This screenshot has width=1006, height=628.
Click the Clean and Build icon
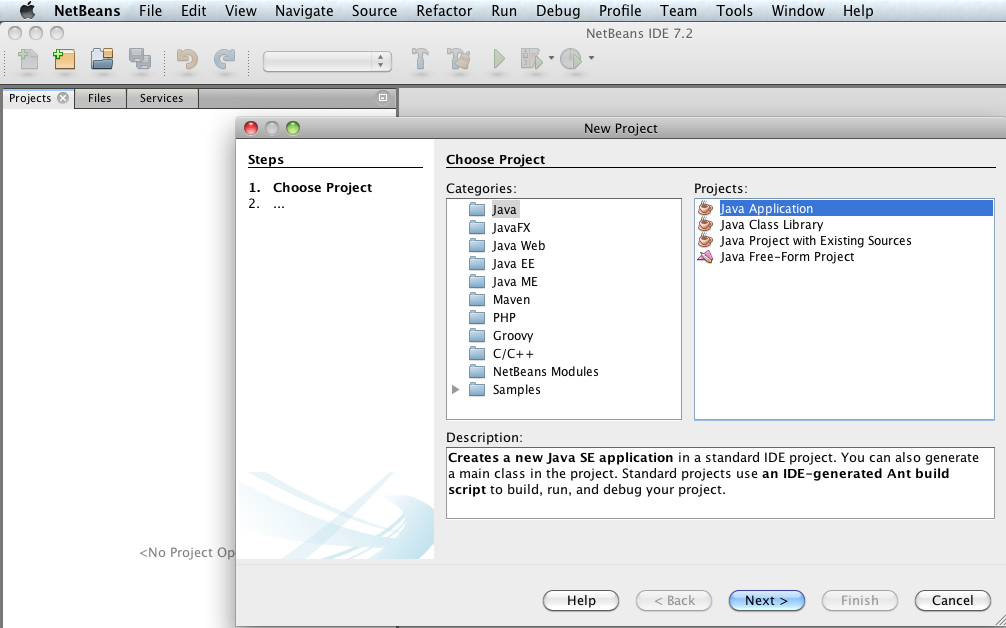(x=459, y=59)
